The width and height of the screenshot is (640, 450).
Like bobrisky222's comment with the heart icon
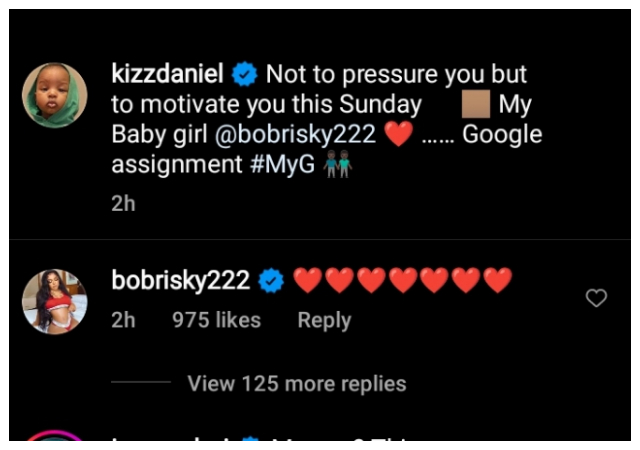tap(596, 298)
